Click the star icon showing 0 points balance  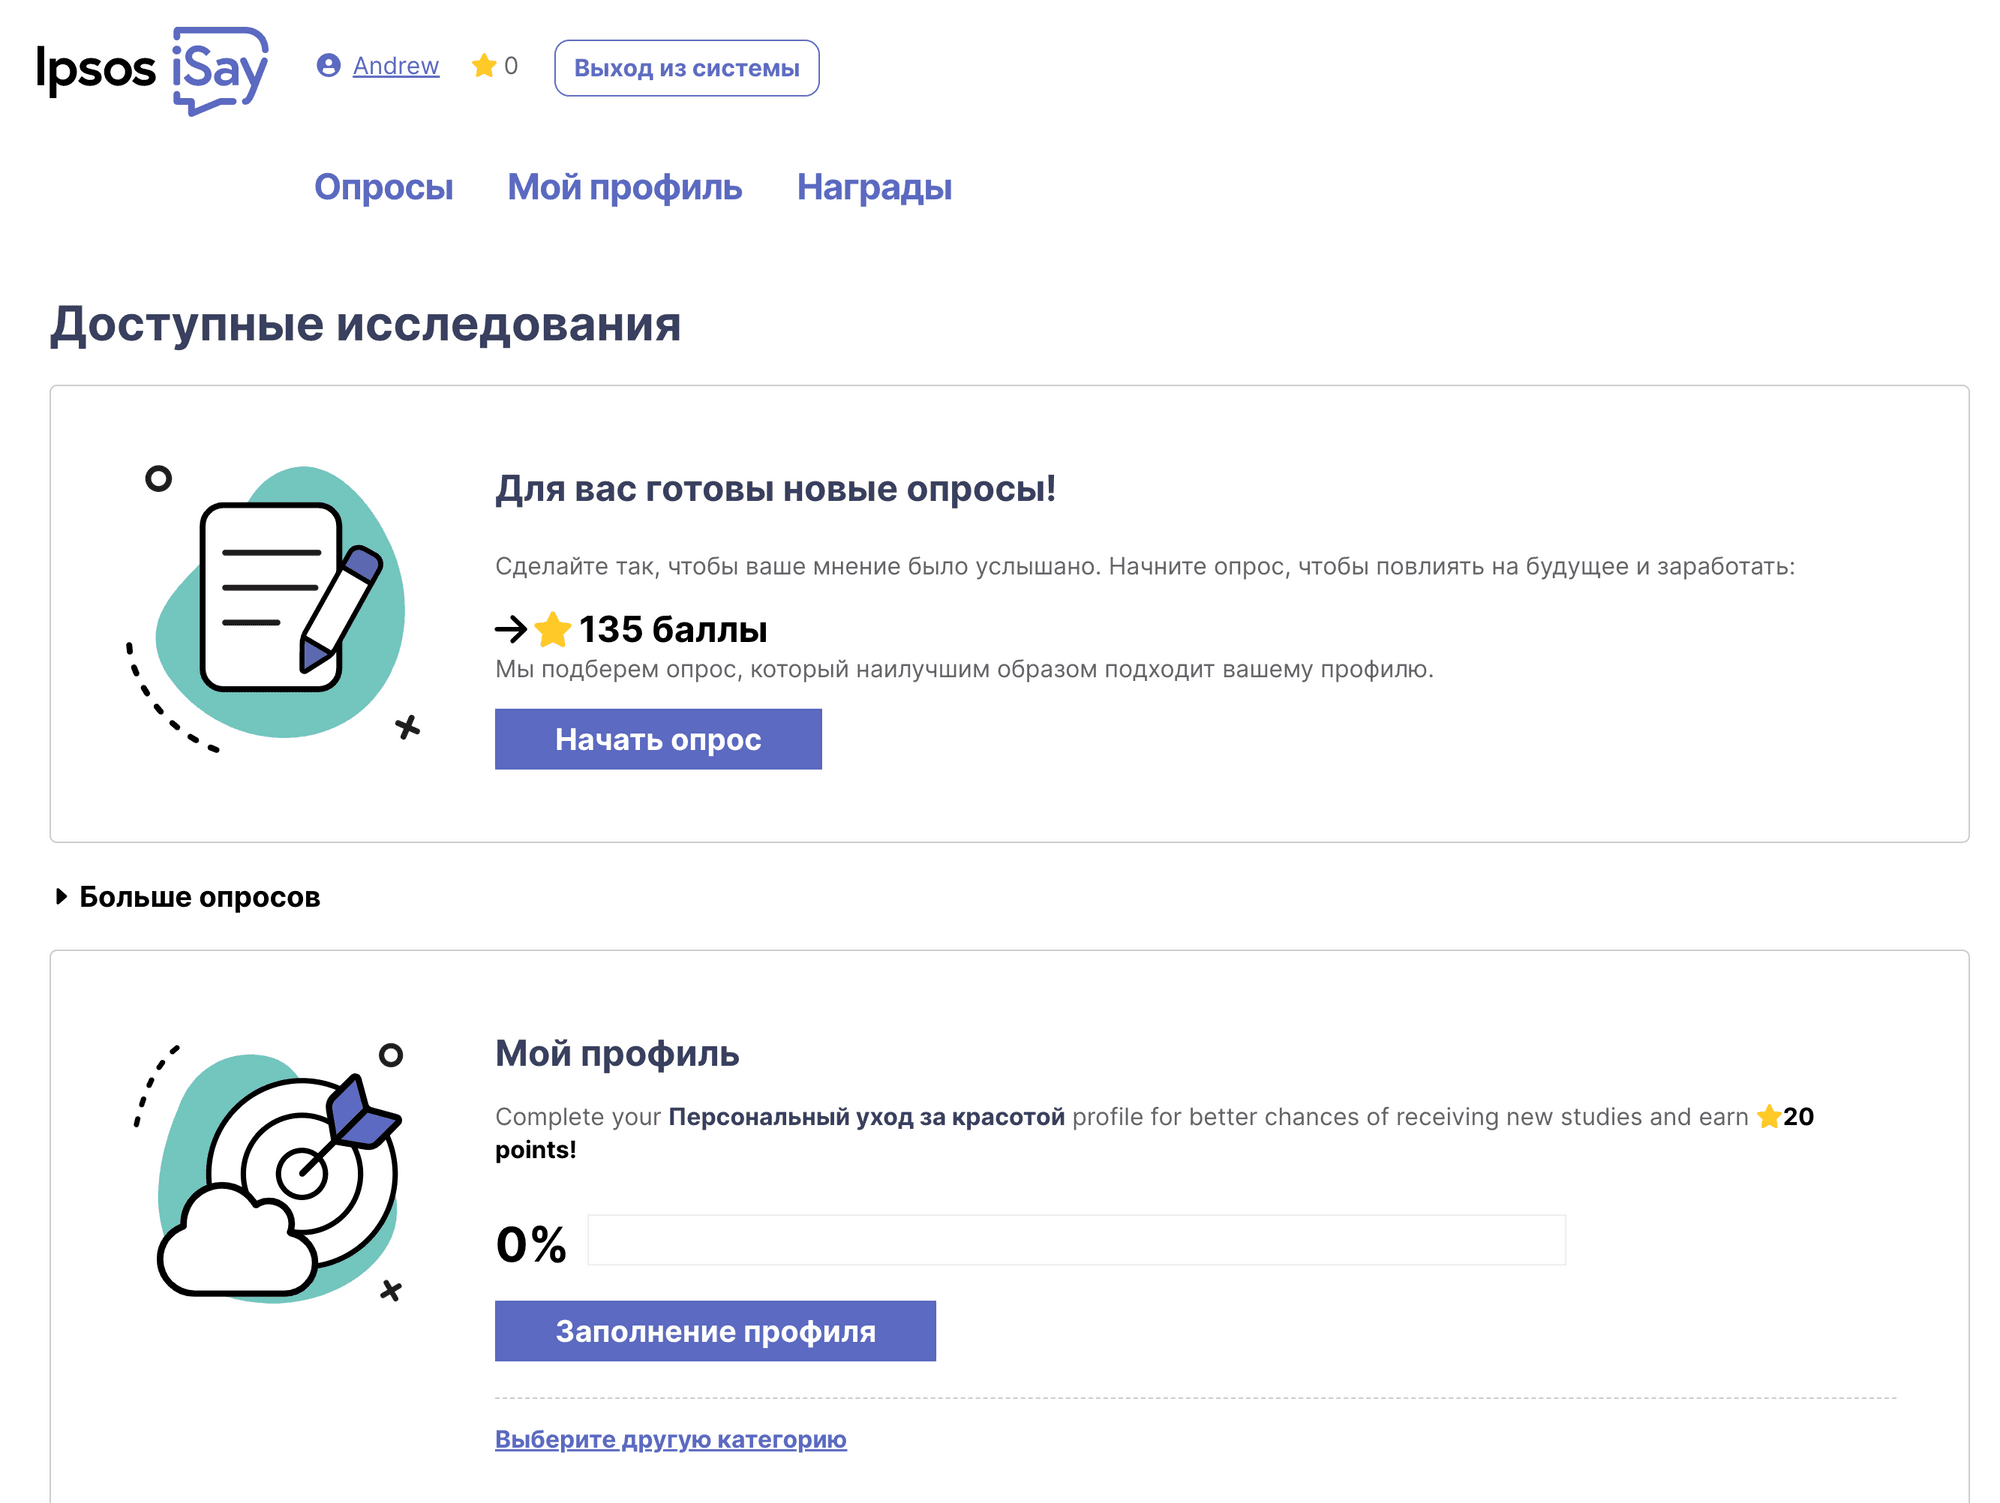pyautogui.click(x=485, y=66)
